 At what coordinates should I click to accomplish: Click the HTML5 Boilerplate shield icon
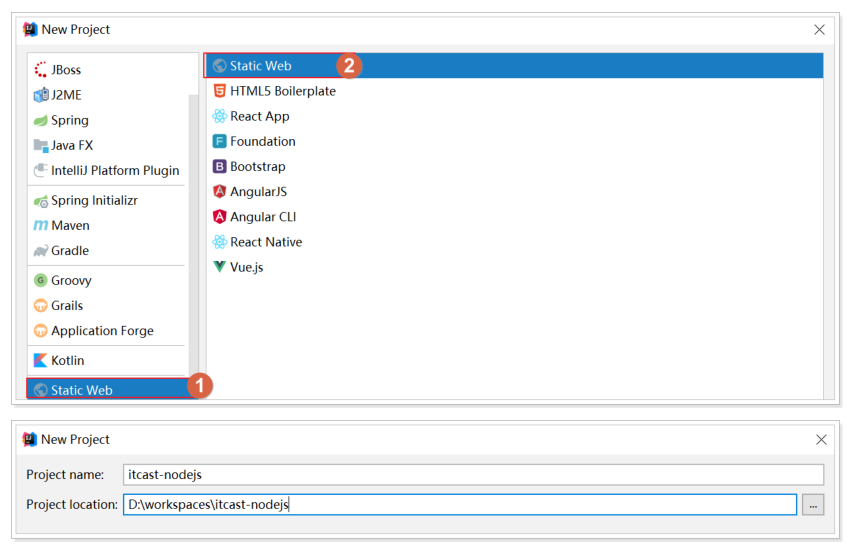coord(220,91)
